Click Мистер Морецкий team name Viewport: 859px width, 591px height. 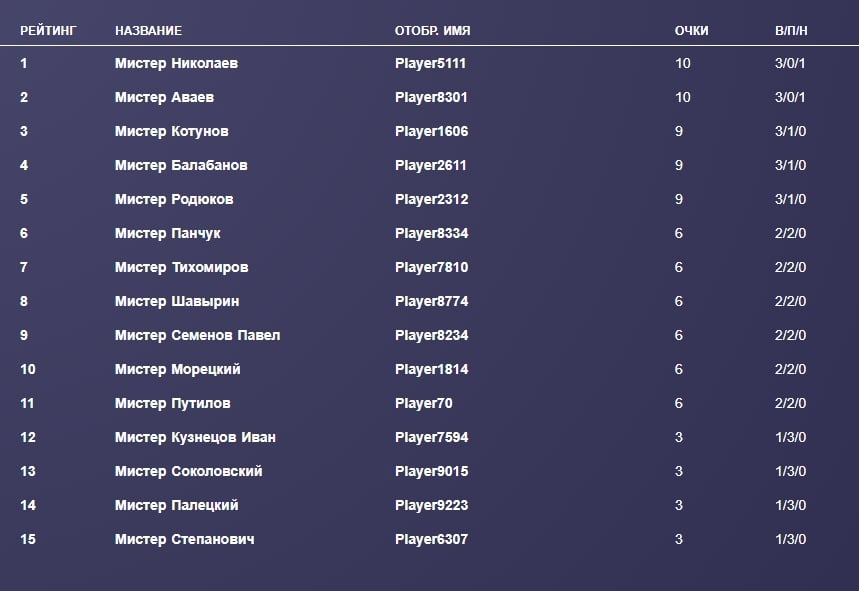177,369
